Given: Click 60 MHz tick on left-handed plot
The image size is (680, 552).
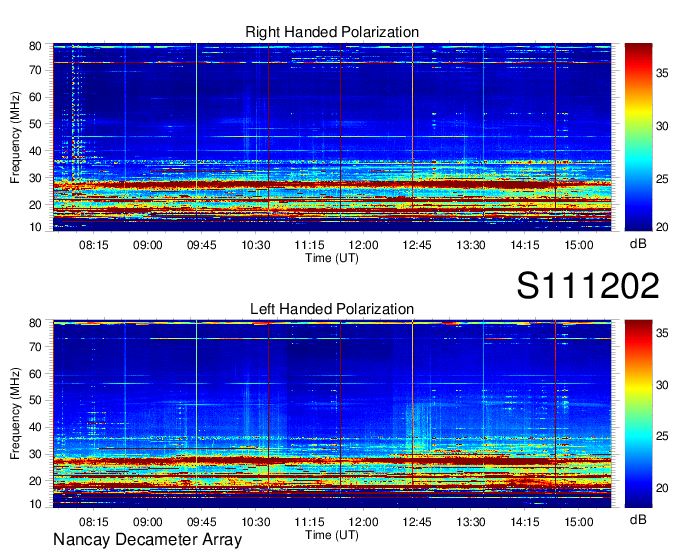Looking at the screenshot, I should coord(35,374).
